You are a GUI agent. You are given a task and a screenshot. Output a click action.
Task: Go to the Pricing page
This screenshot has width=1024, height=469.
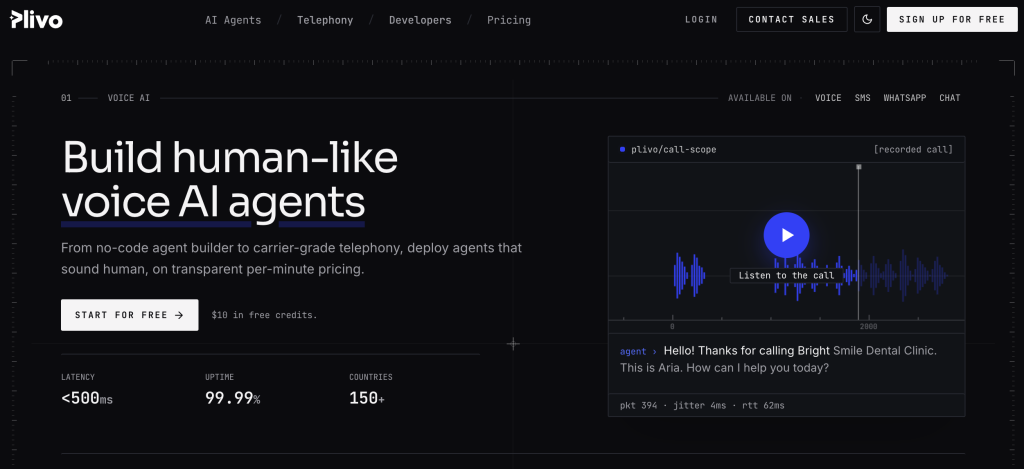click(509, 20)
